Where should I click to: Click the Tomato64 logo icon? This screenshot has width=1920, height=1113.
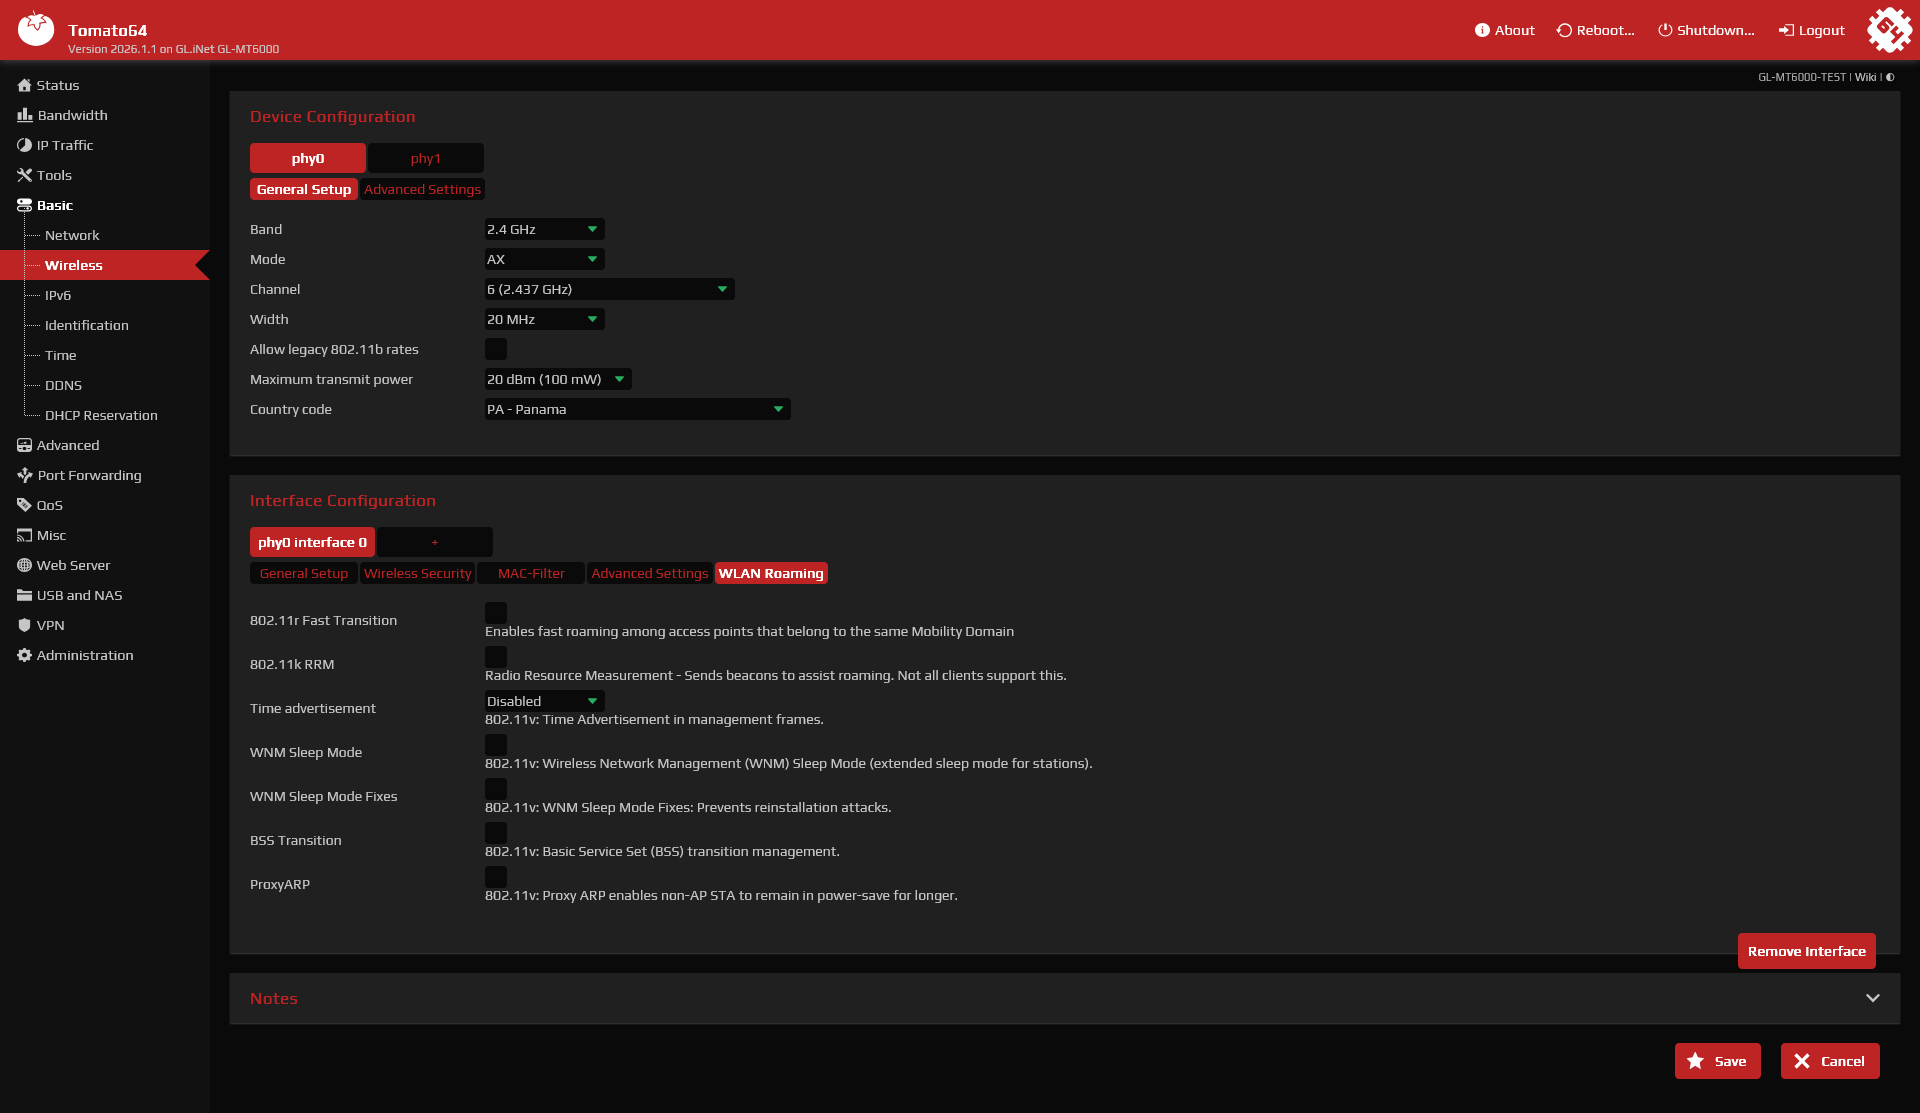point(36,29)
